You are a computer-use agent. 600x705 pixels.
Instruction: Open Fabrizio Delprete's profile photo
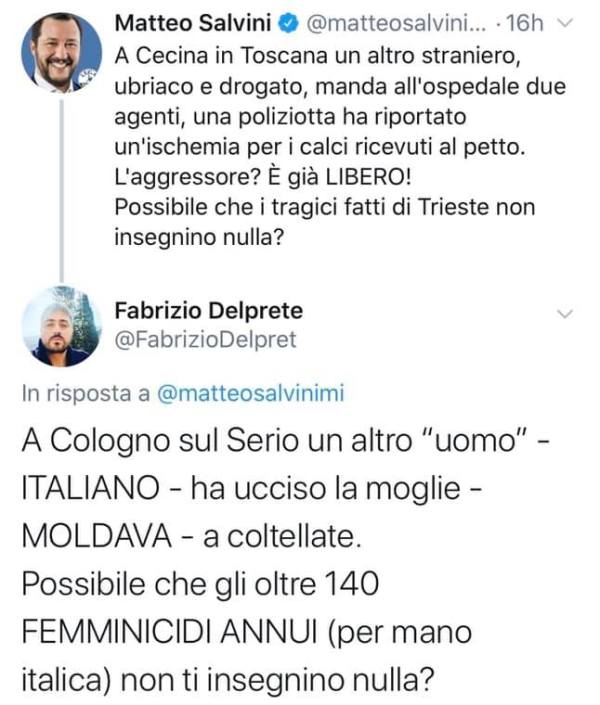coord(61,327)
